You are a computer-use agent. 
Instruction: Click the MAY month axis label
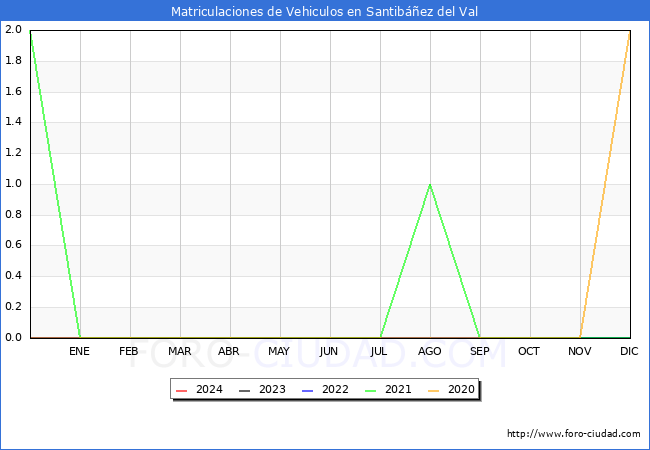279,351
